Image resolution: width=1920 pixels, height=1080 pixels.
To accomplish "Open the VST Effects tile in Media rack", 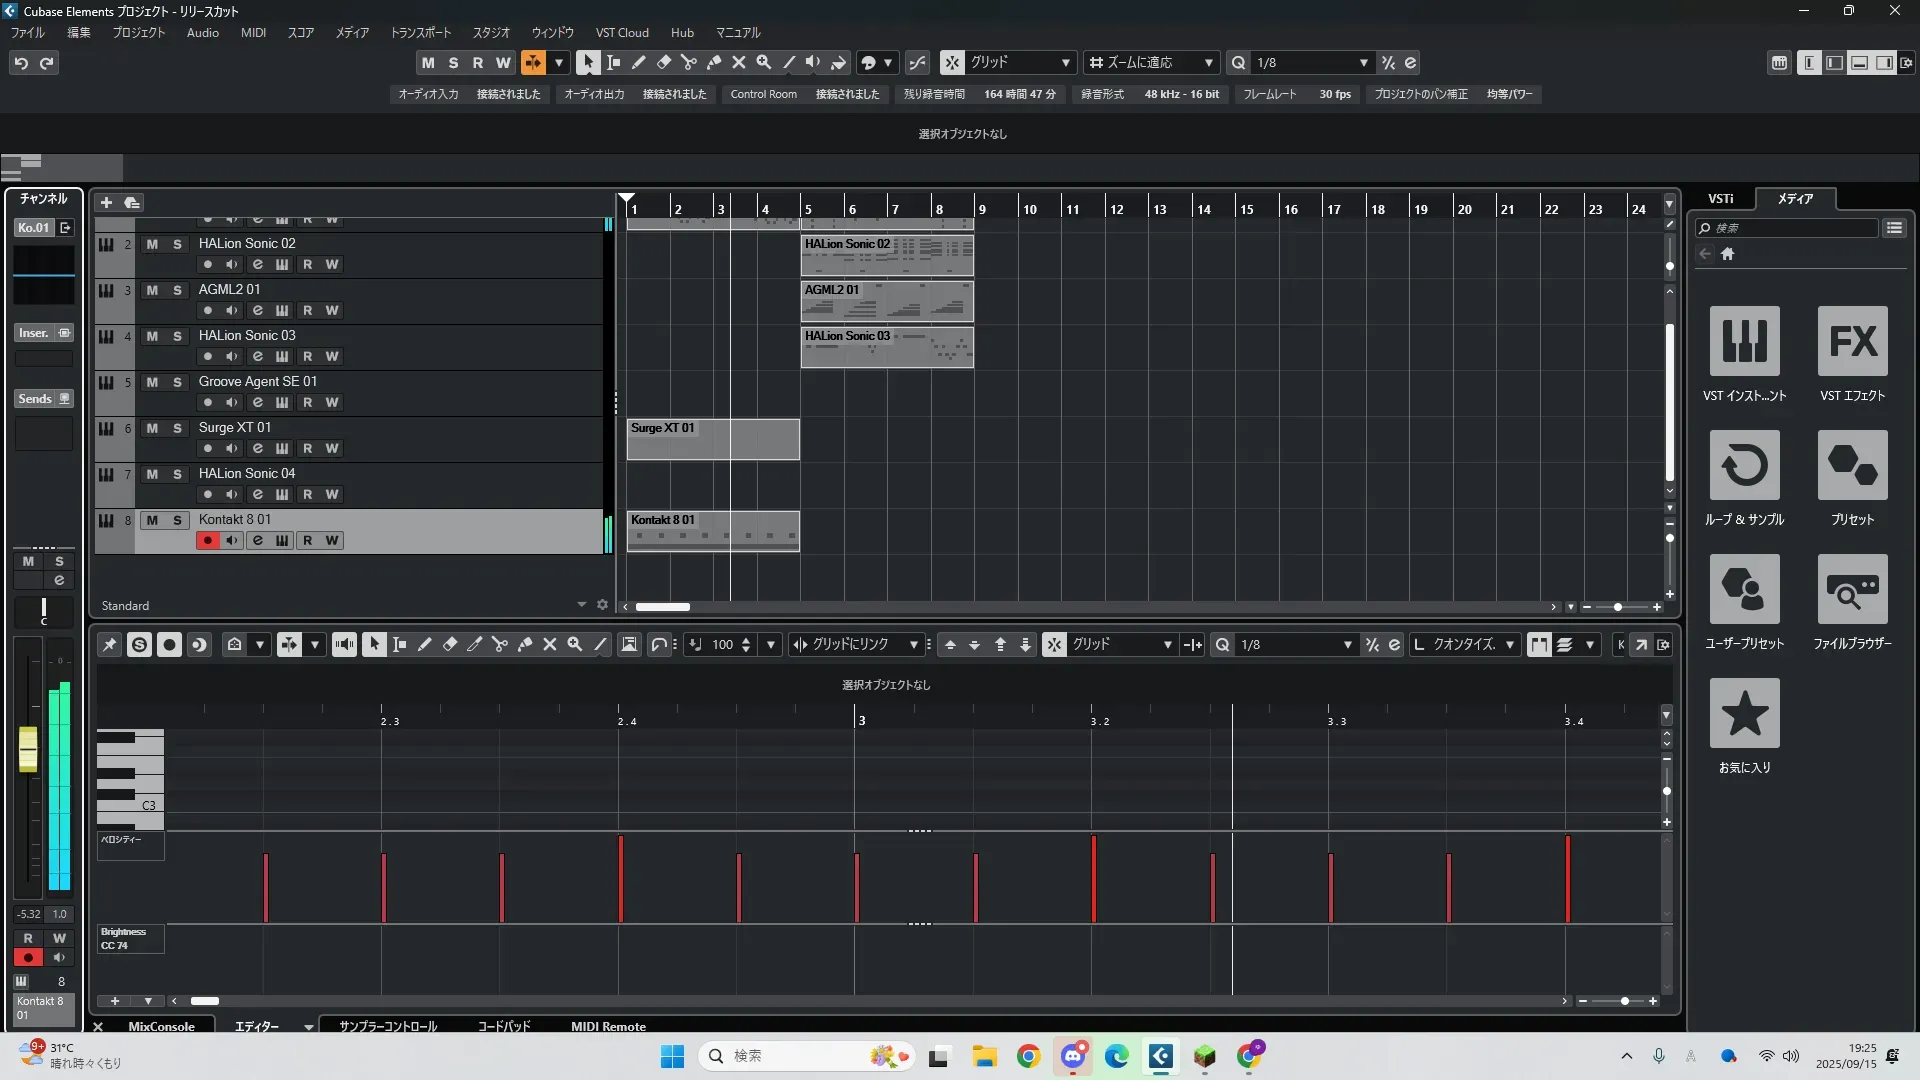I will coord(1852,342).
